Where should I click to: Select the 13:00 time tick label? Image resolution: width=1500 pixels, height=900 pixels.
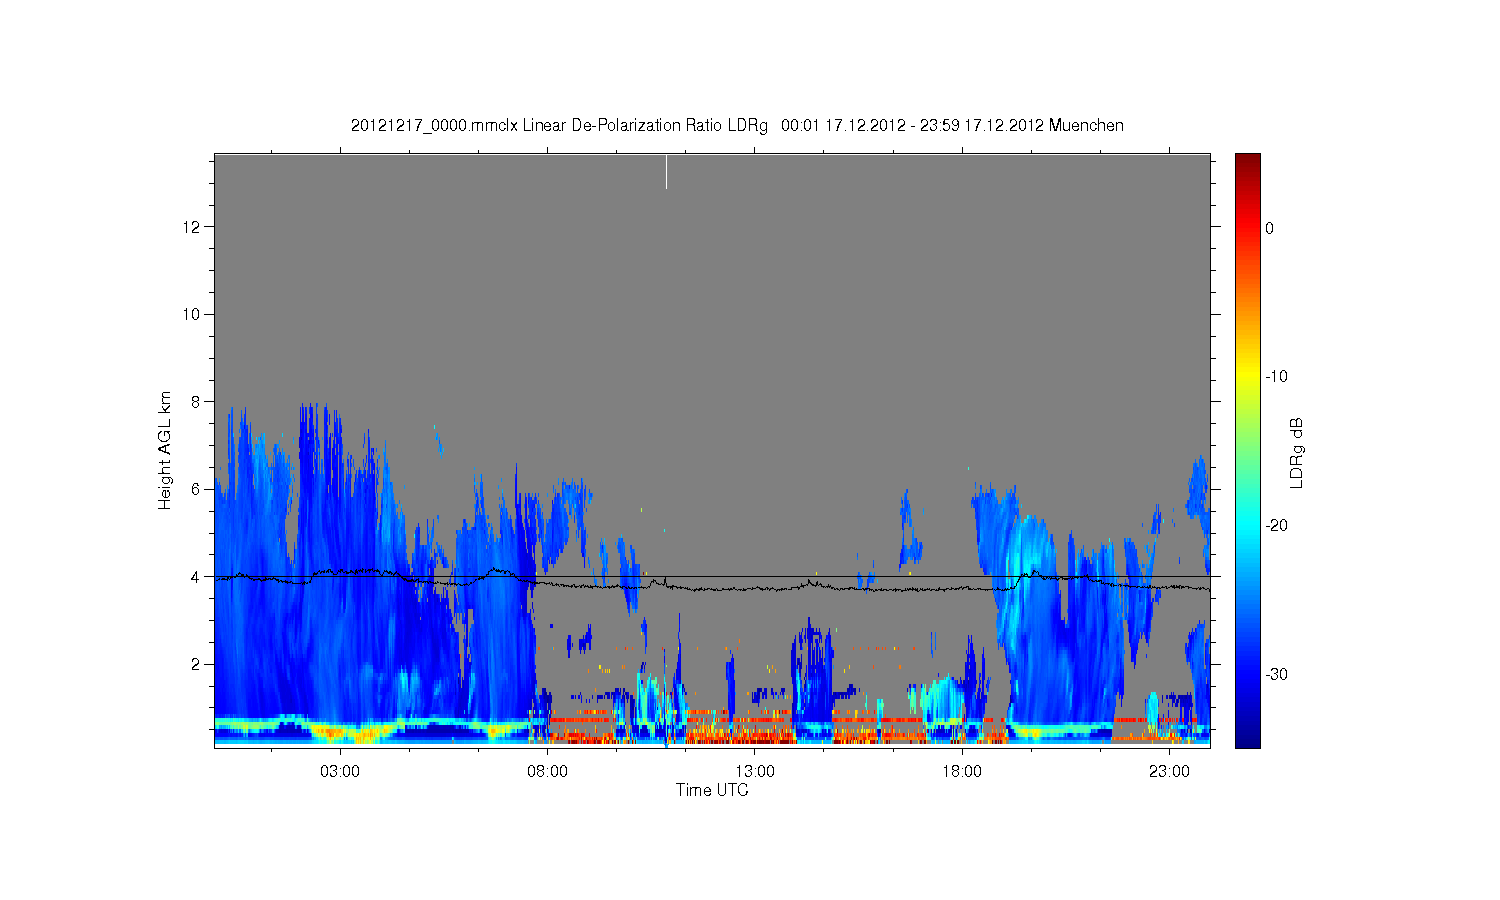755,772
